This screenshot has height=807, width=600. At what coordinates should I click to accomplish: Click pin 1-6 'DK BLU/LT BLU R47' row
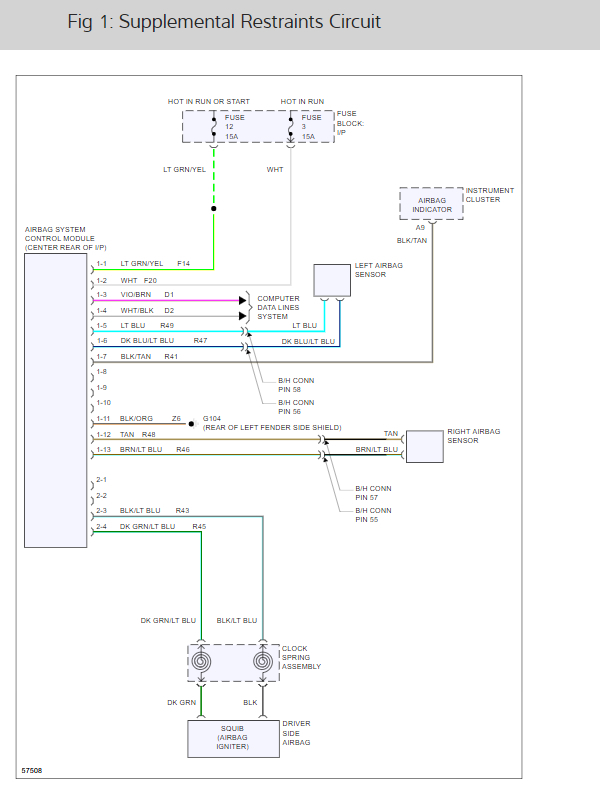point(152,341)
